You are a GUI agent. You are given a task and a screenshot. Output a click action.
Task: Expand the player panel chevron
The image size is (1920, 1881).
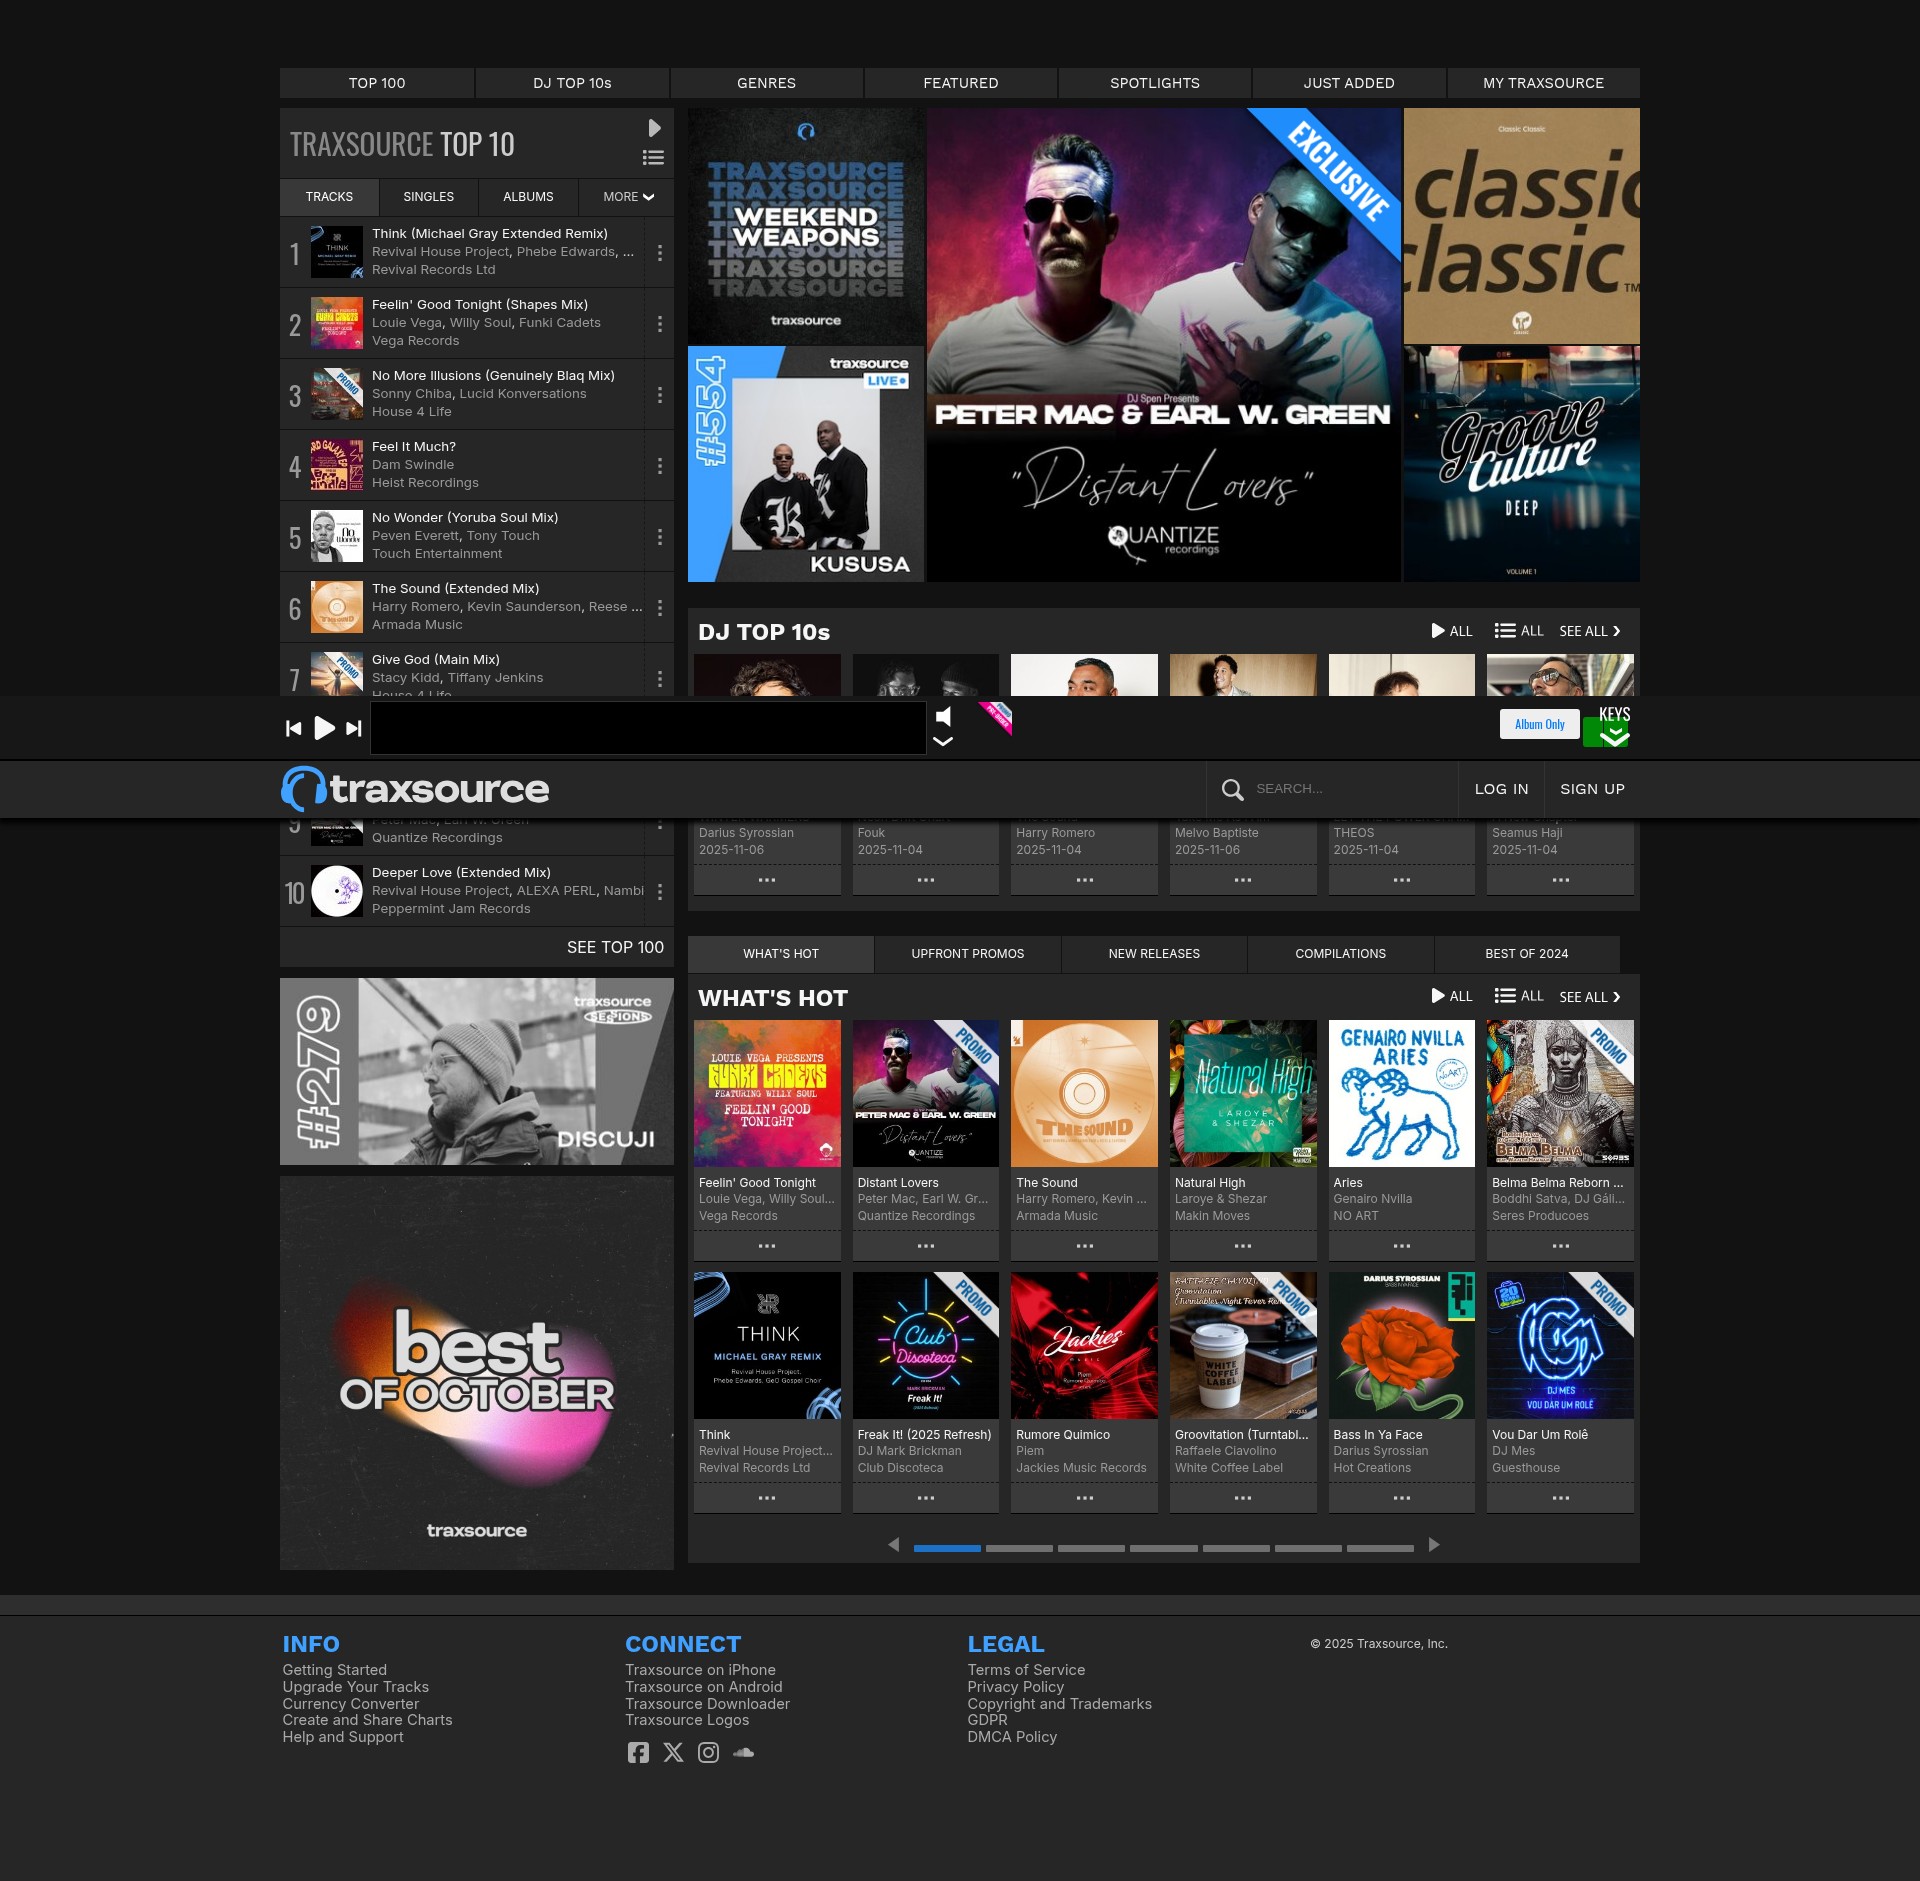coord(943,741)
